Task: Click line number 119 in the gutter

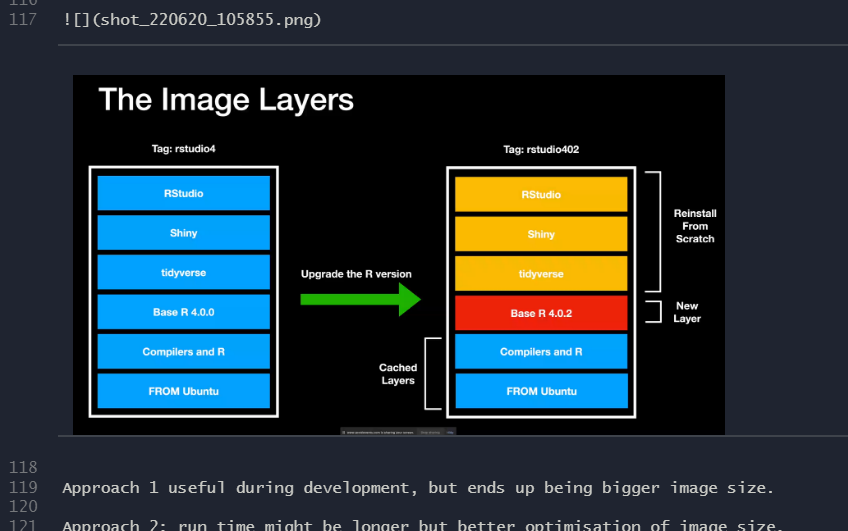Action: tap(23, 488)
